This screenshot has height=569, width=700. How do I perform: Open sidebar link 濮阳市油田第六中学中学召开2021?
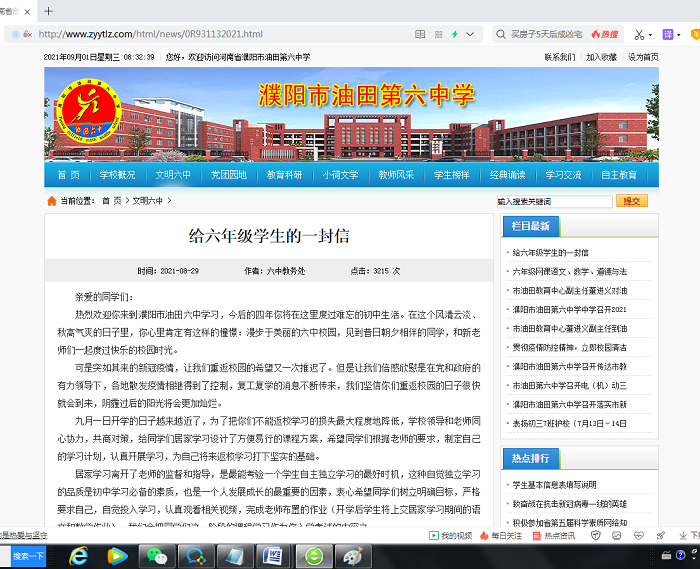[570, 309]
